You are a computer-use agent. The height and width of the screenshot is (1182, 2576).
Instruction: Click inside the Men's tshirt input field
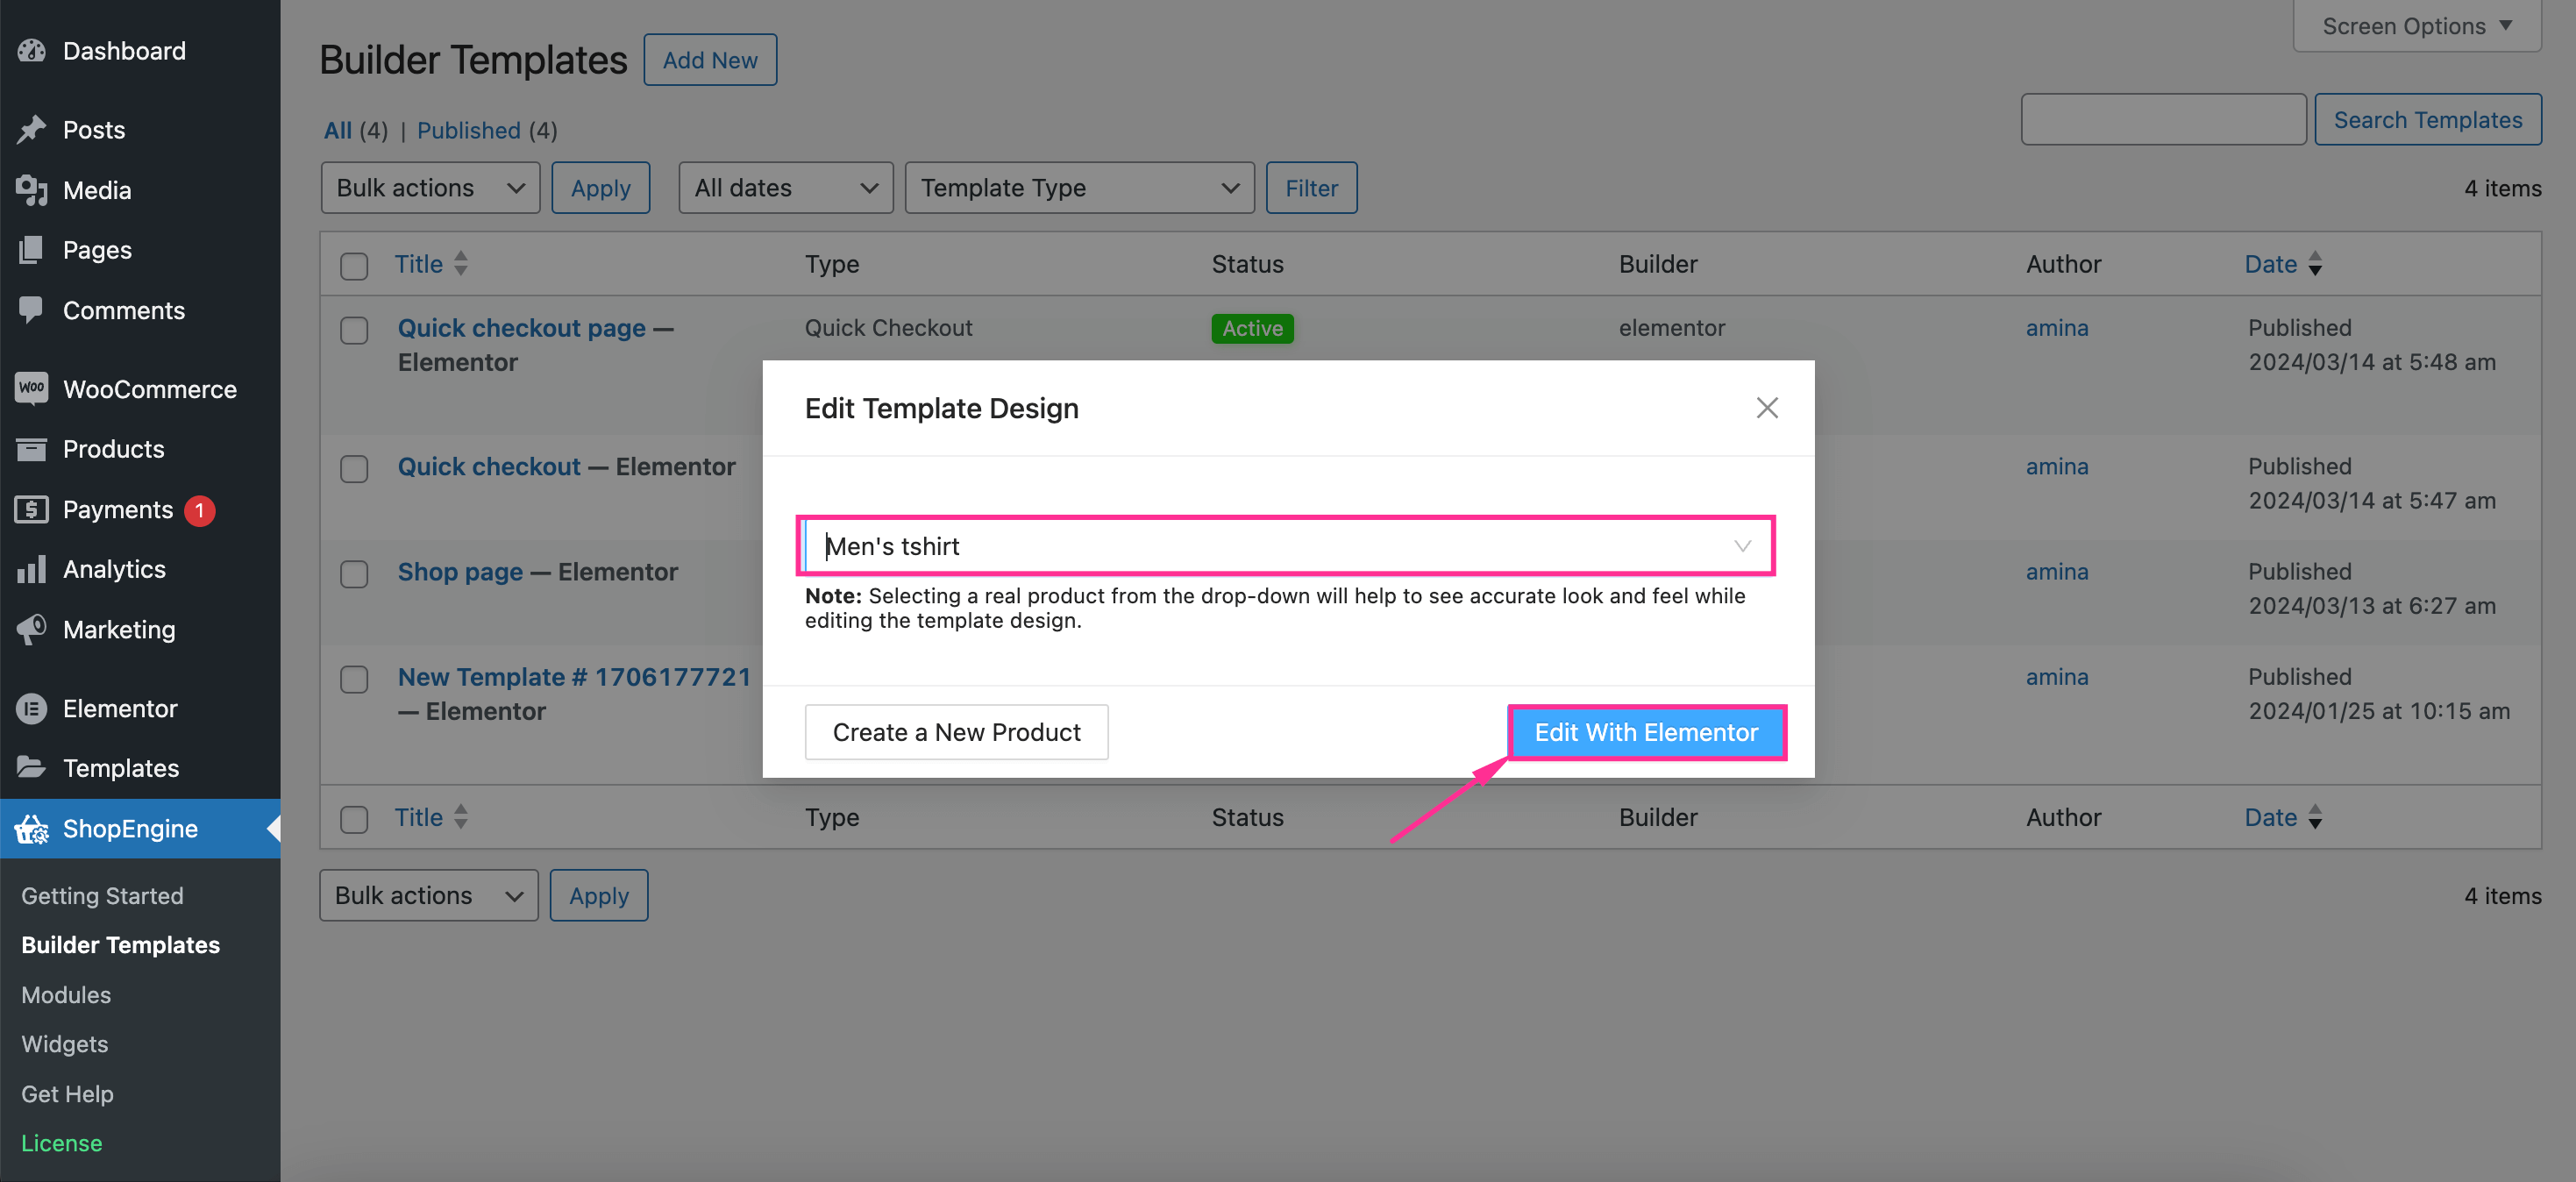click(1290, 545)
